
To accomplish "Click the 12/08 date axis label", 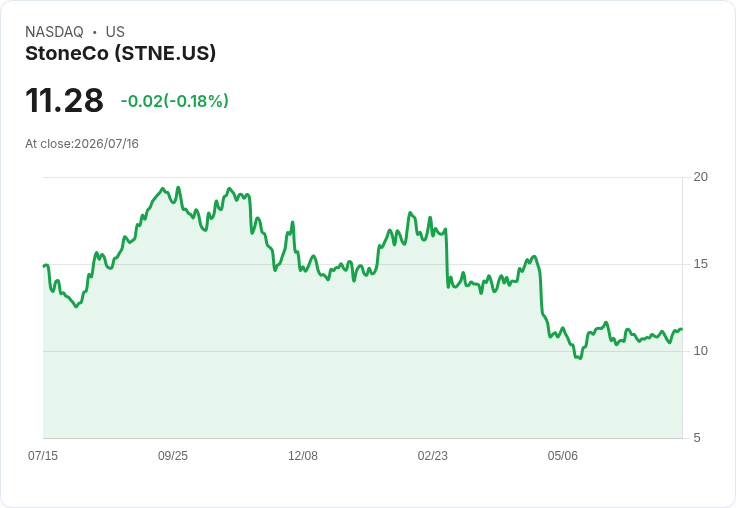I will pyautogui.click(x=303, y=456).
